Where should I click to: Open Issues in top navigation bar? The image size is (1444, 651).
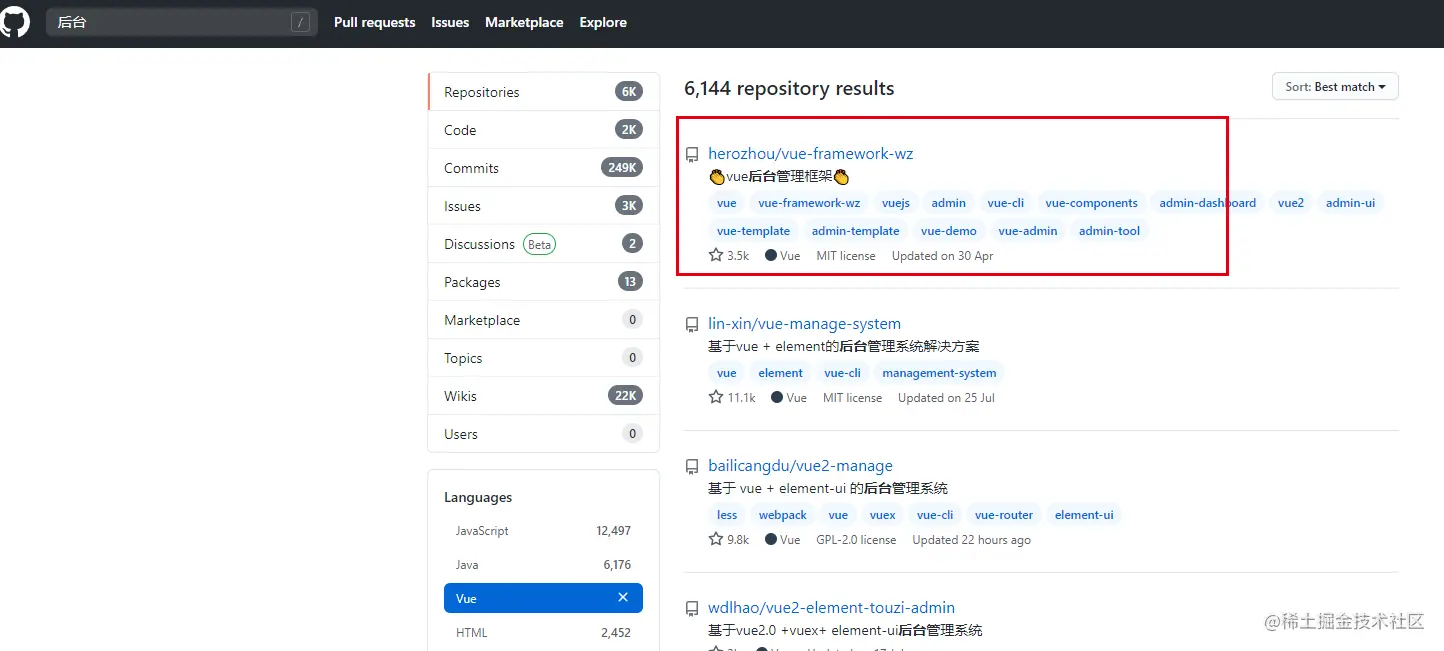[450, 22]
